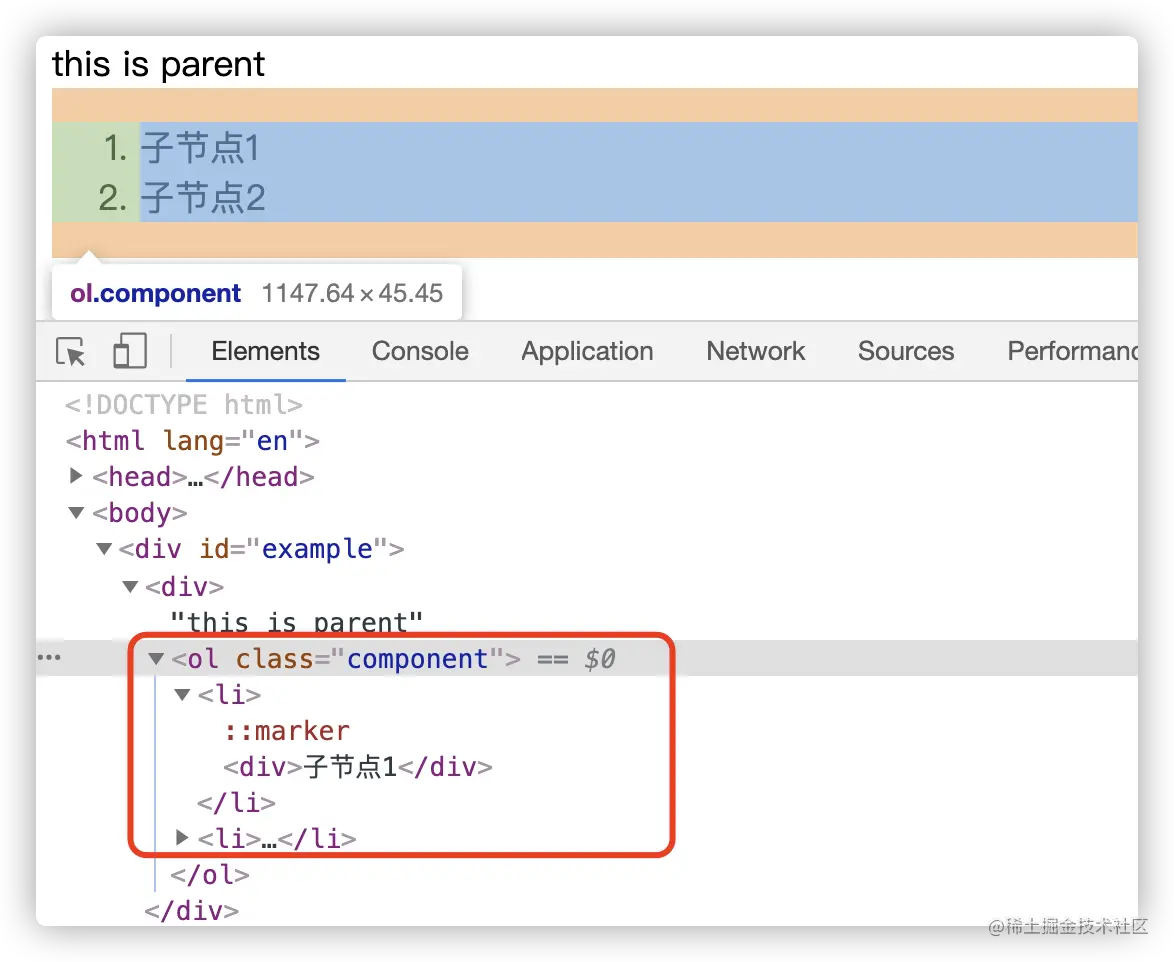Open the Sources tab
The image size is (1174, 962).
tap(906, 351)
